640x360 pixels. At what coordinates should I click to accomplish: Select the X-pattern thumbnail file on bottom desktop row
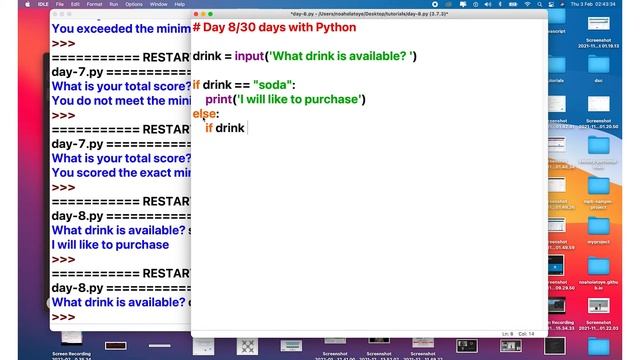coord(247,347)
